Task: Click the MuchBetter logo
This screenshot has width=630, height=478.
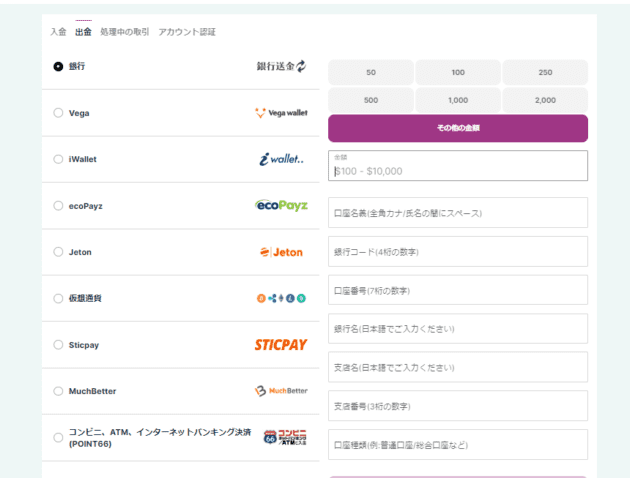Action: (281, 391)
